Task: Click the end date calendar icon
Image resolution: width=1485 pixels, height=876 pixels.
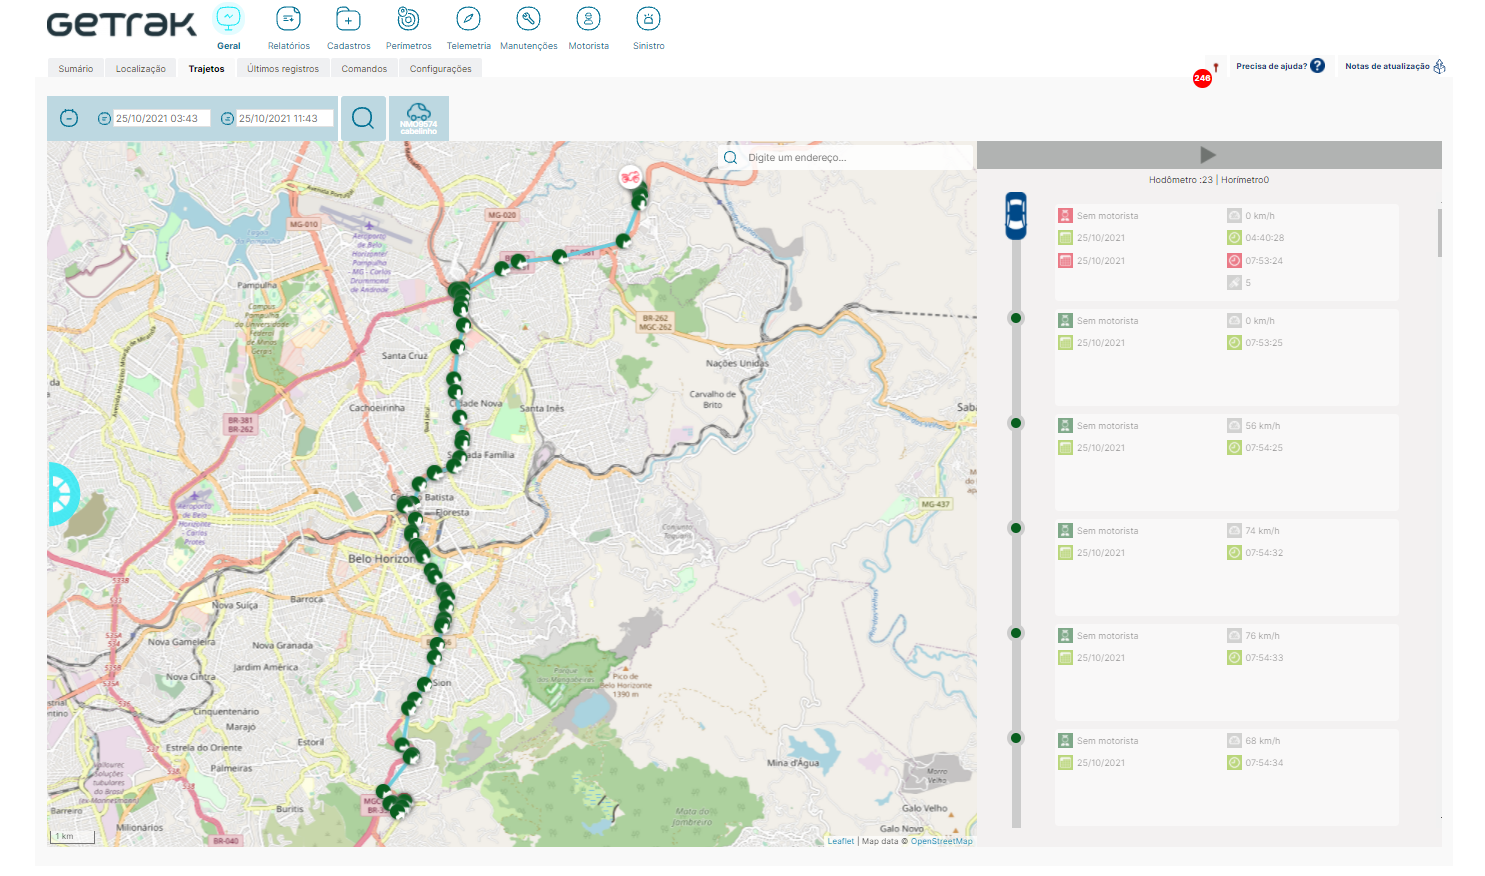Action: (x=227, y=118)
